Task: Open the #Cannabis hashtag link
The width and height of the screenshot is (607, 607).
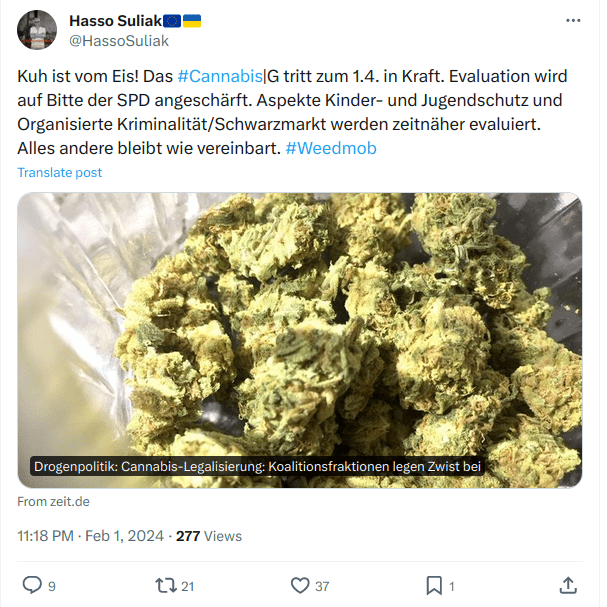Action: click(x=220, y=76)
